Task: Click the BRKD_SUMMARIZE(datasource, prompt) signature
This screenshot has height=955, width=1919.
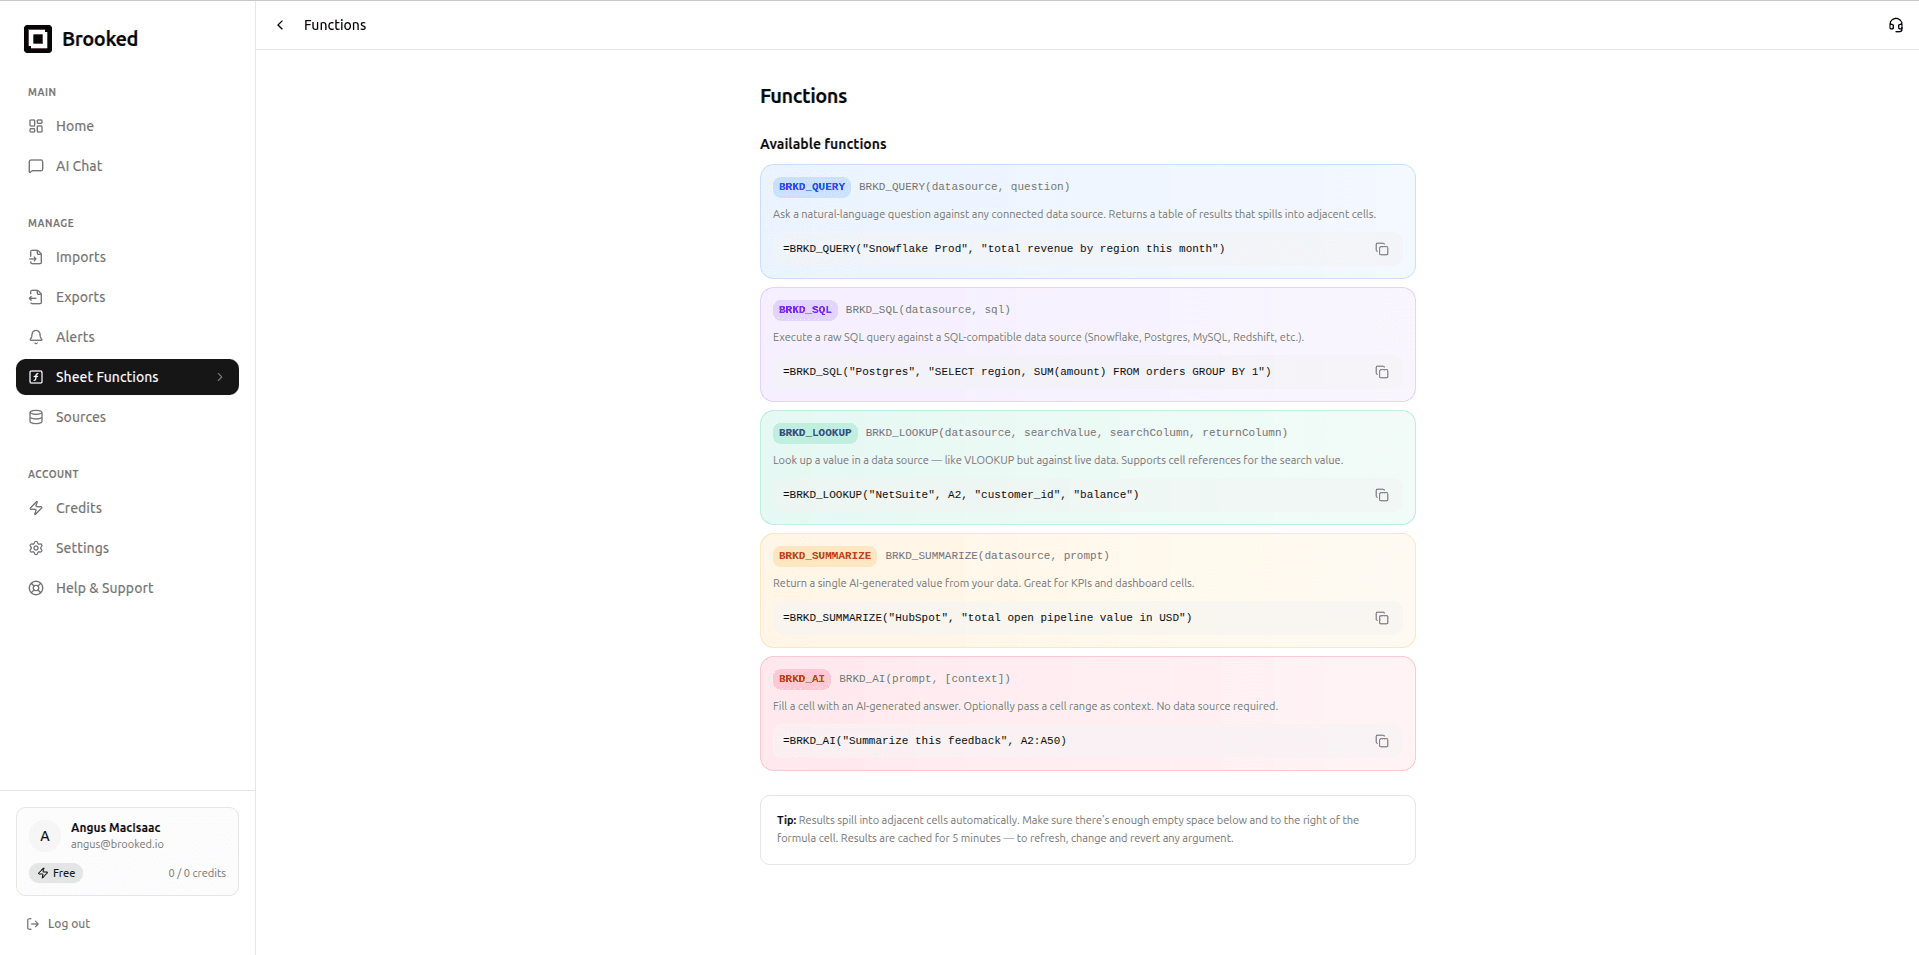Action: pos(997,556)
